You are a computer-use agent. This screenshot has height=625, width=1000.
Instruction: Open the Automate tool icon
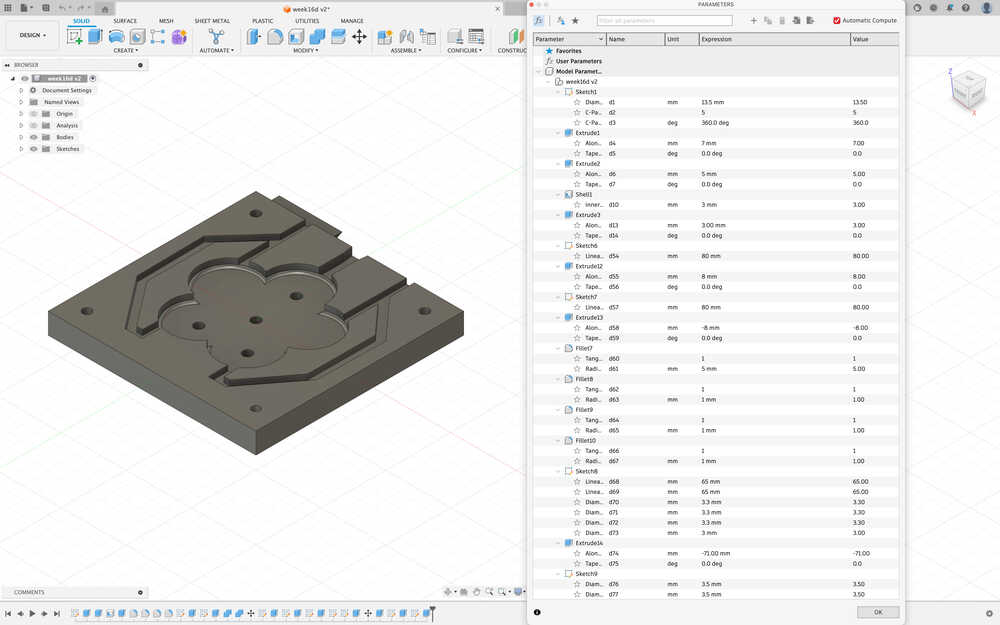click(x=216, y=36)
